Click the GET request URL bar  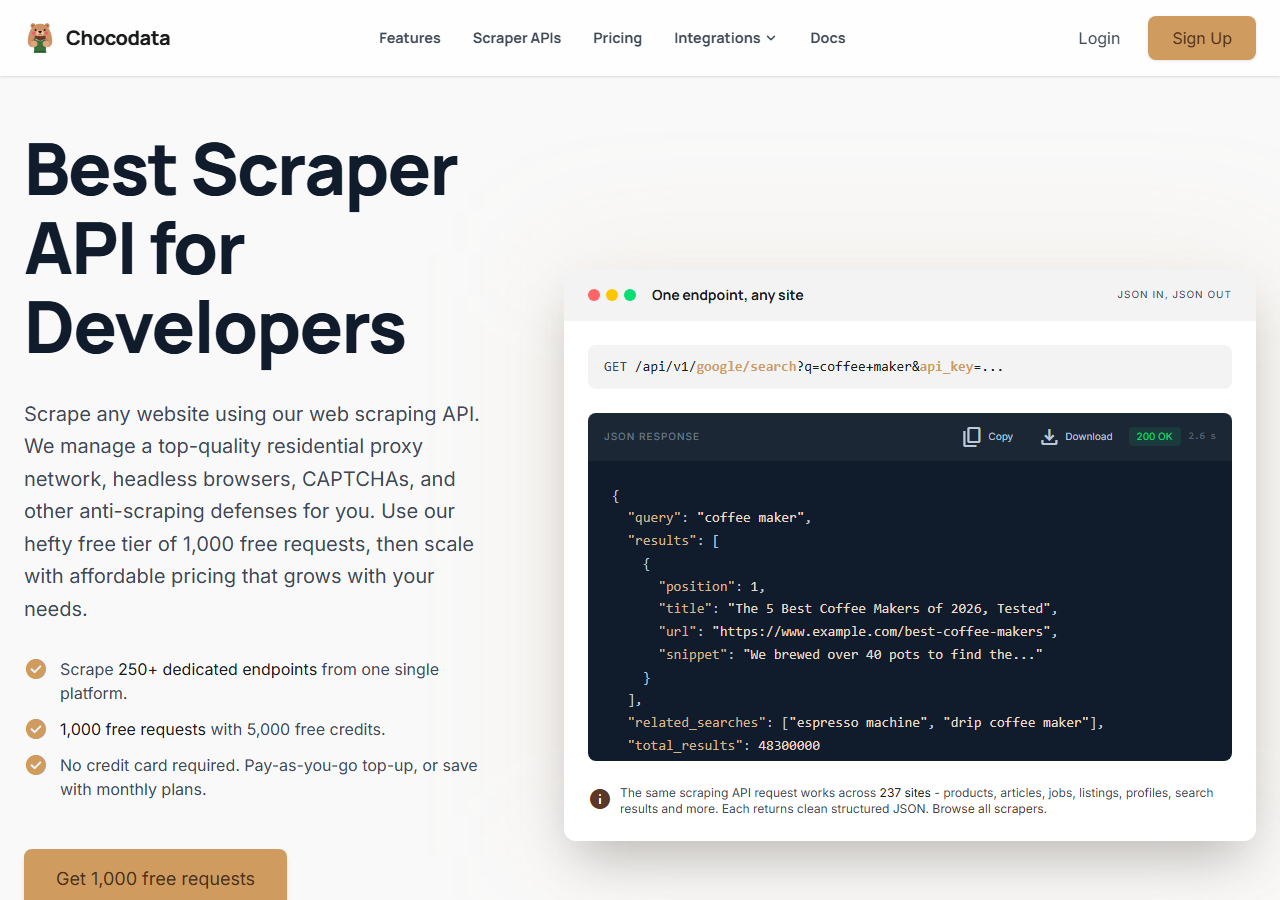tap(910, 367)
